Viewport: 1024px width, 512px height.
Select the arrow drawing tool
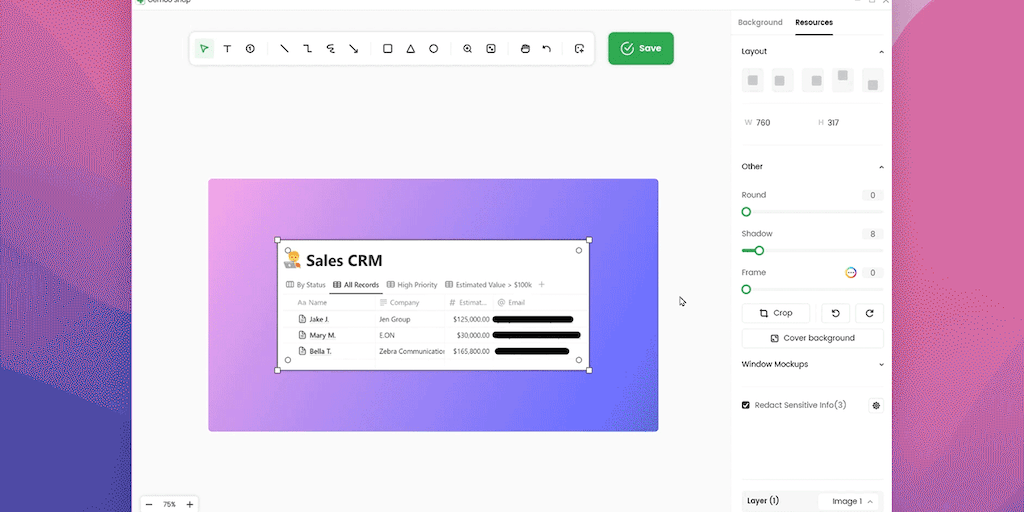(x=353, y=48)
